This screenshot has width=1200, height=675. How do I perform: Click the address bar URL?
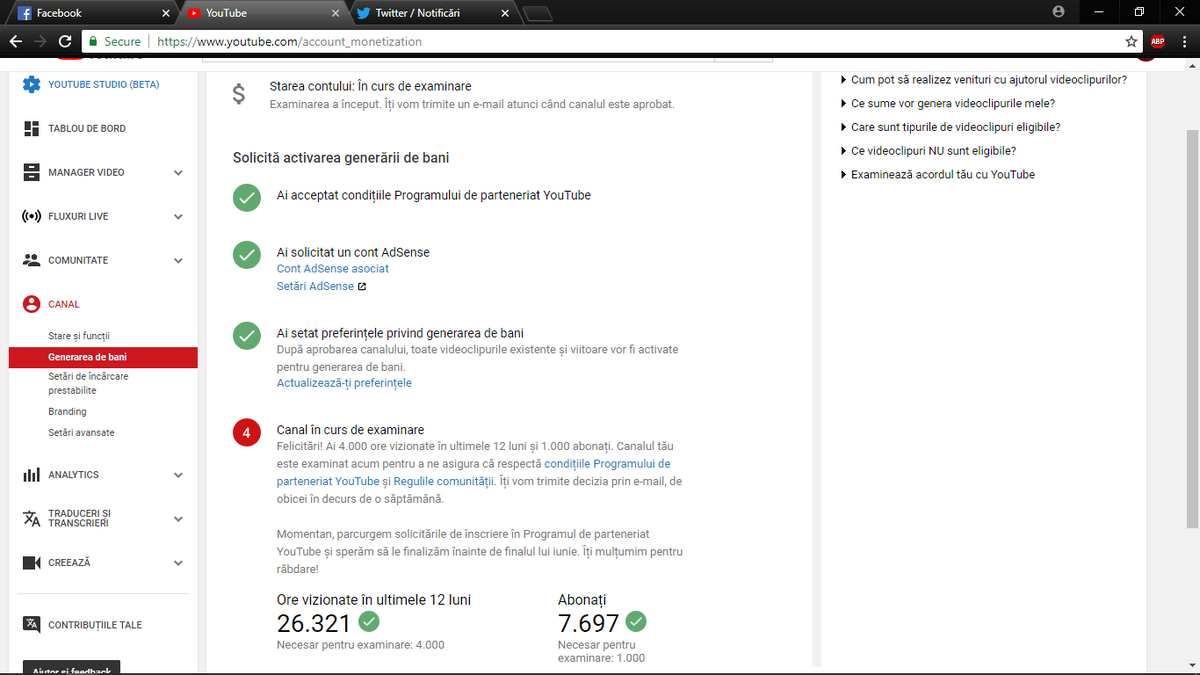click(x=289, y=42)
